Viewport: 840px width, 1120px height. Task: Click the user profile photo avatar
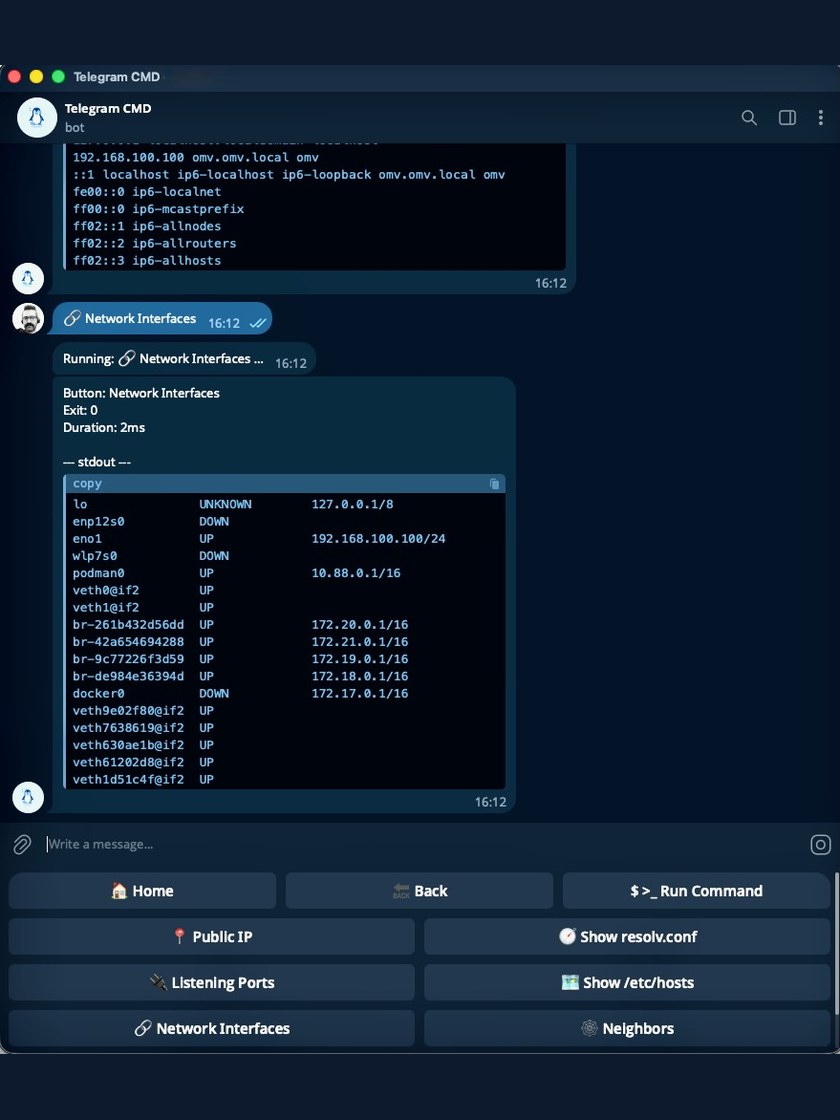point(28,319)
